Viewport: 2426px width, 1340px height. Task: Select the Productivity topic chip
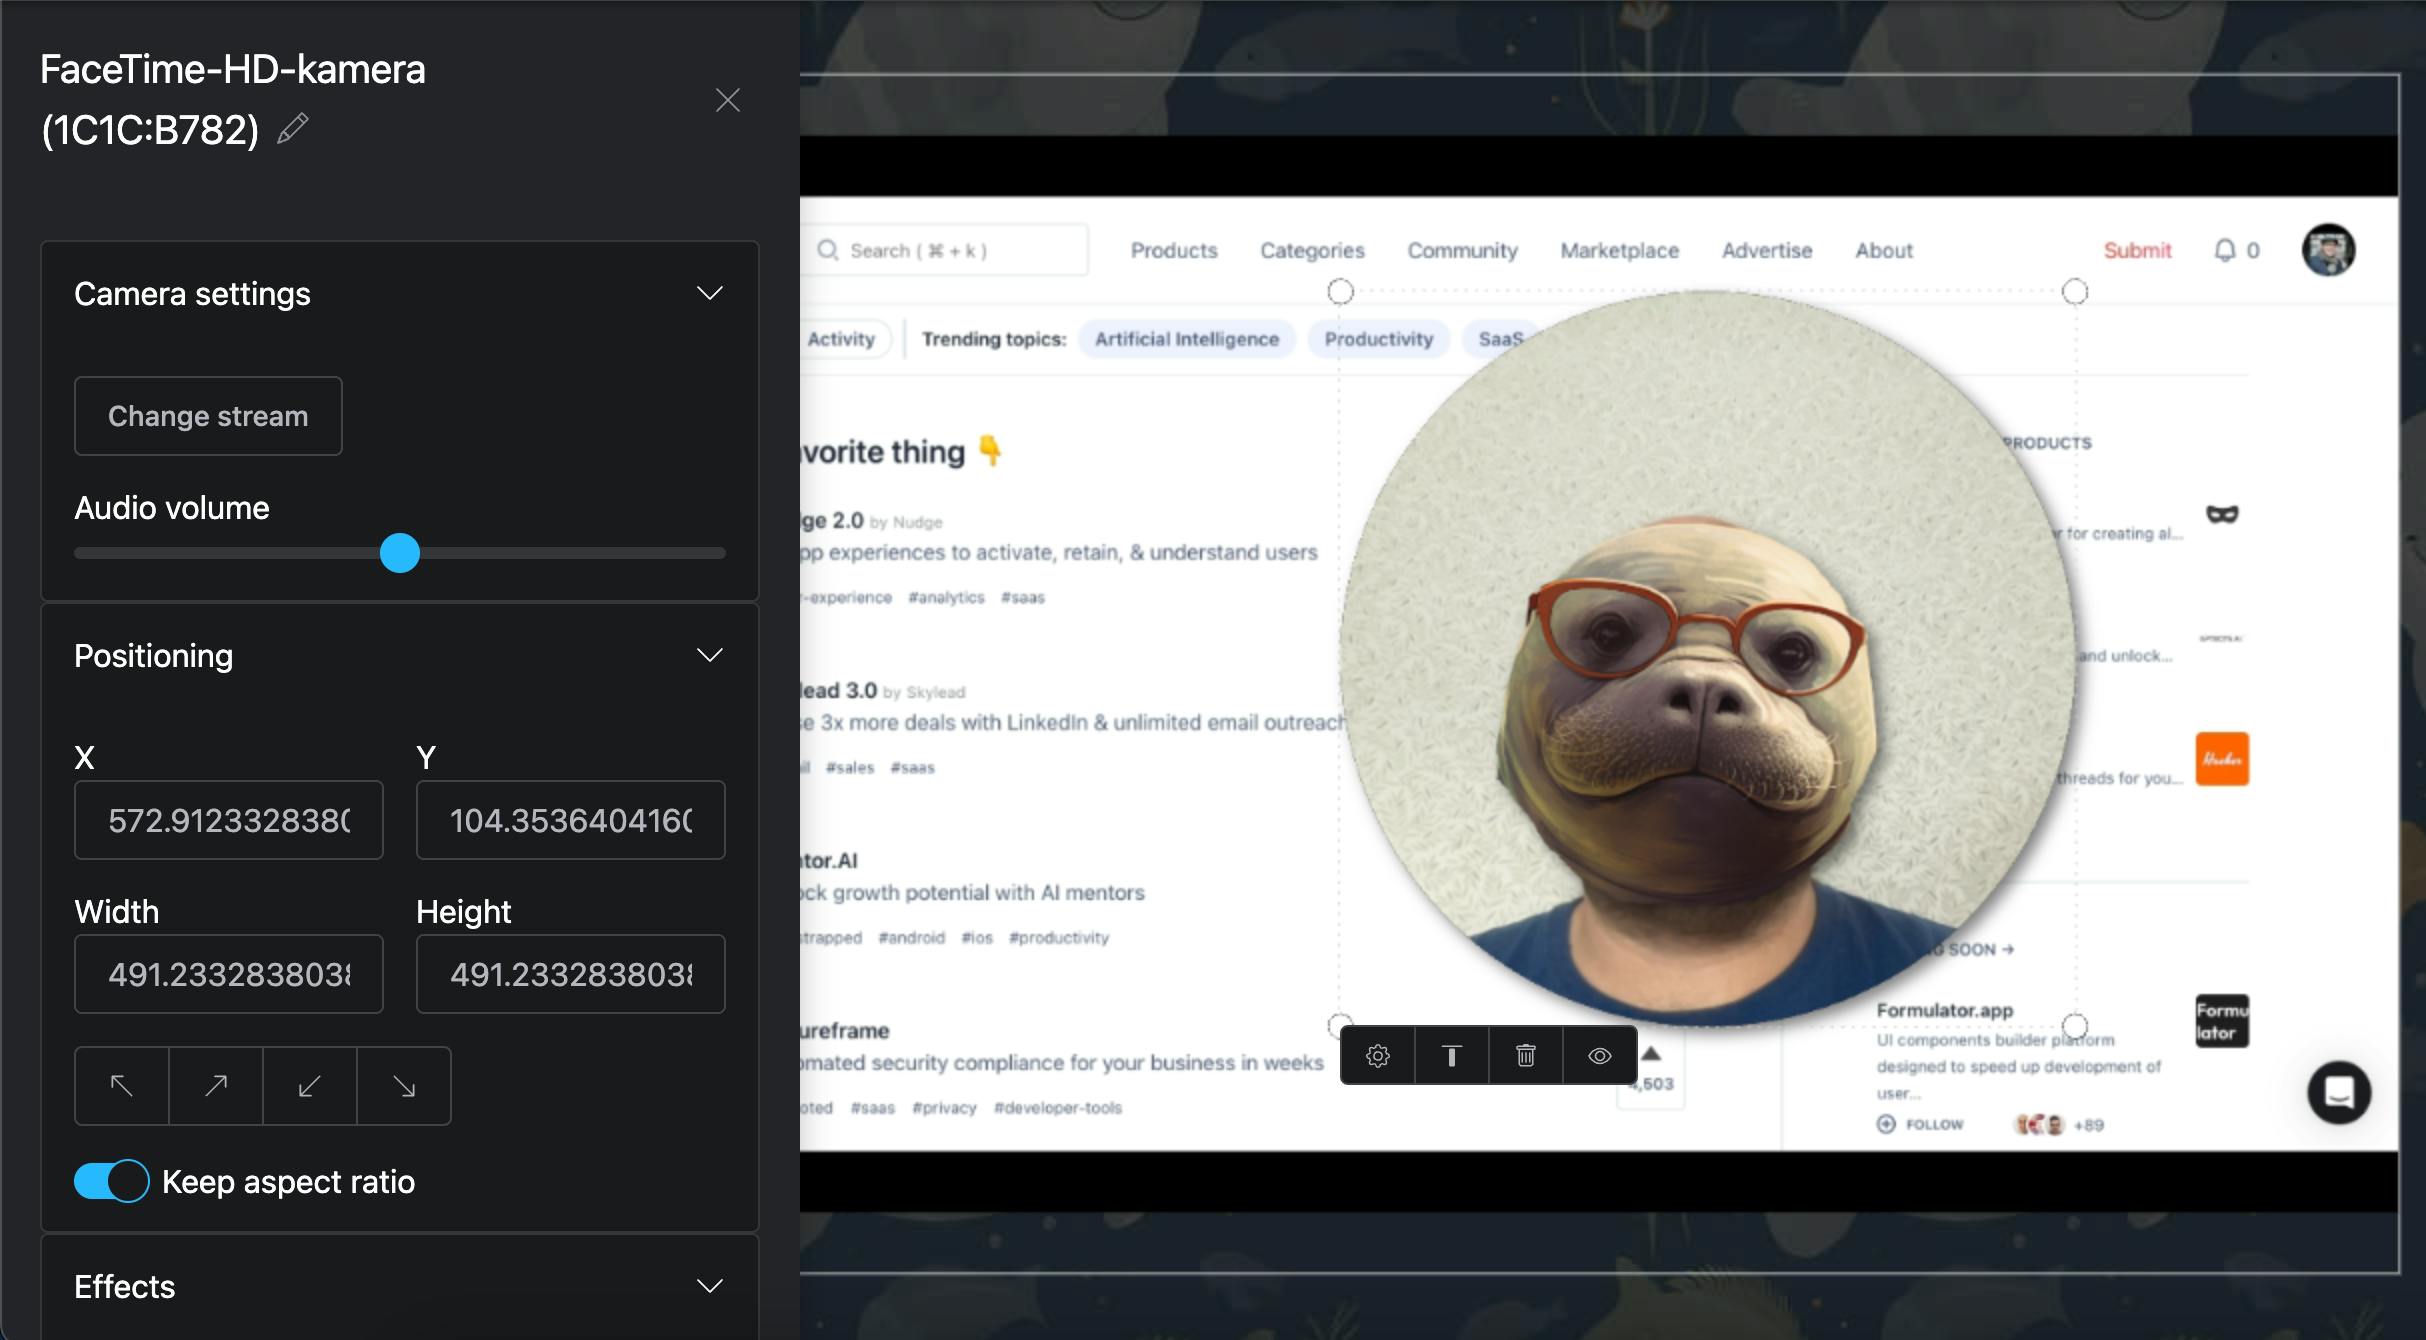[x=1379, y=339]
